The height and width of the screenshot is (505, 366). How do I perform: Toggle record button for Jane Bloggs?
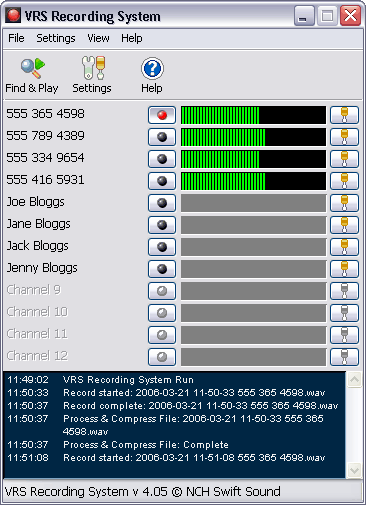(x=162, y=225)
